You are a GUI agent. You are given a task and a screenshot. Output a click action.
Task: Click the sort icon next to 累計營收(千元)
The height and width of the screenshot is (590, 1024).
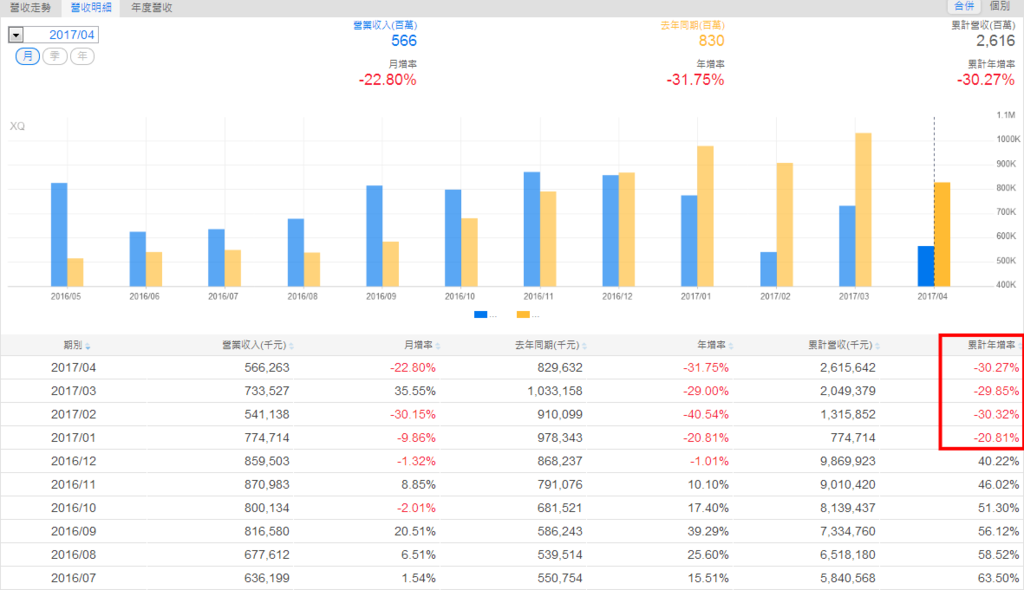click(878, 346)
